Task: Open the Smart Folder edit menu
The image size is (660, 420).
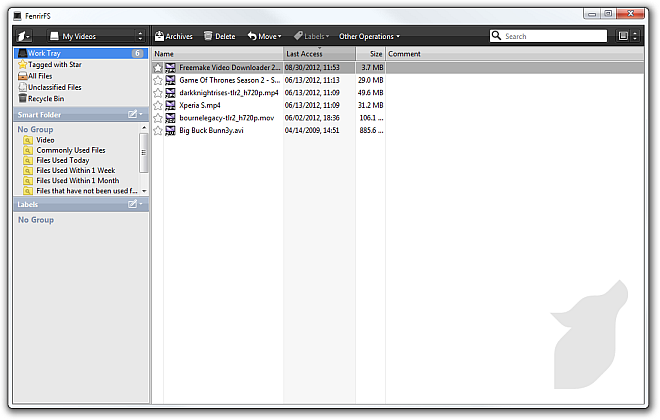Action: 135,114
